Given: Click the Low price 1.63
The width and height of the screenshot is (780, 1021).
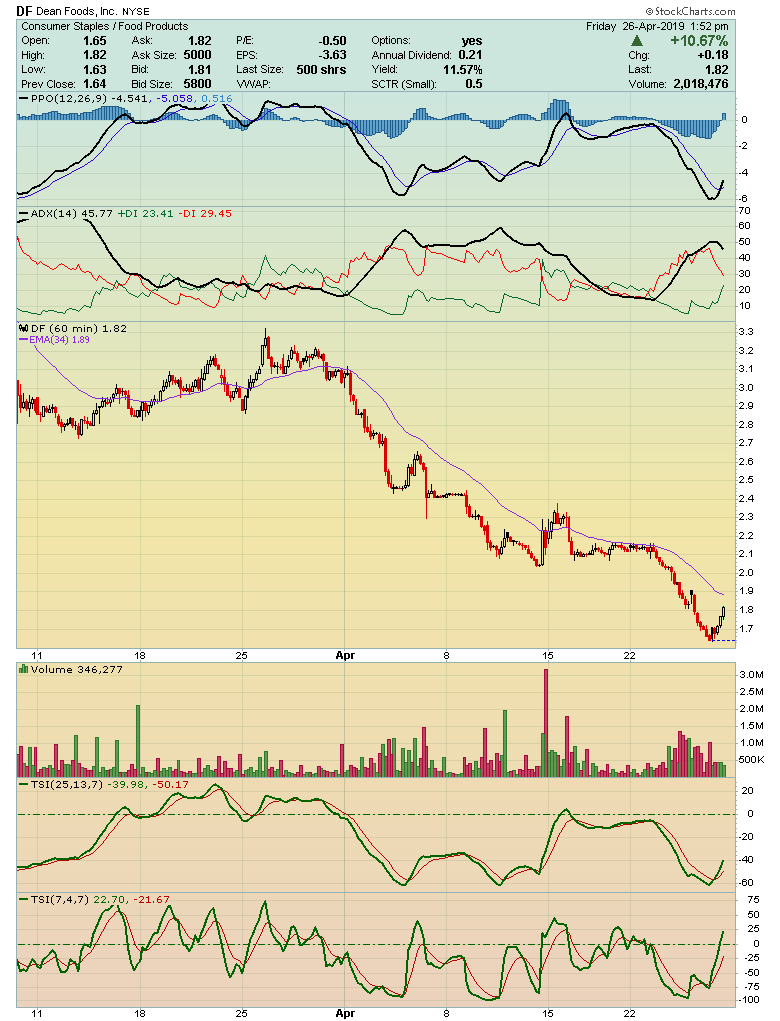Looking at the screenshot, I should click(94, 70).
